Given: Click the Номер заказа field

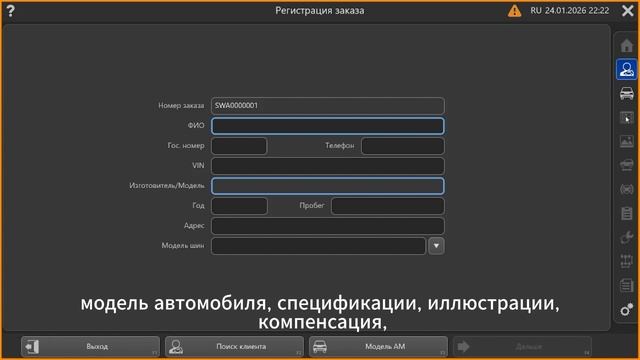Looking at the screenshot, I should (328, 106).
